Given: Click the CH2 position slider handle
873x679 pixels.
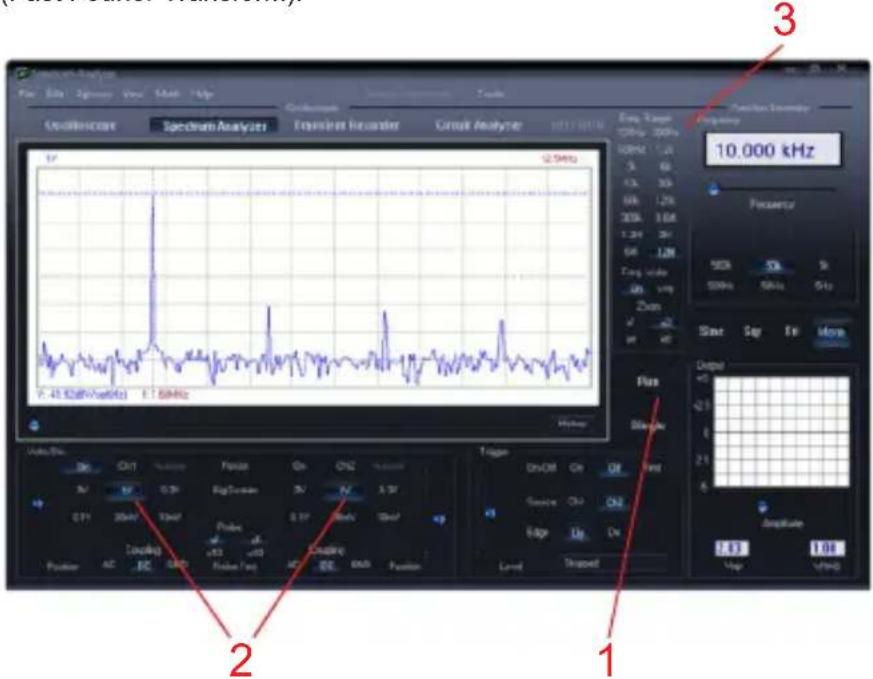Looking at the screenshot, I should click(439, 519).
